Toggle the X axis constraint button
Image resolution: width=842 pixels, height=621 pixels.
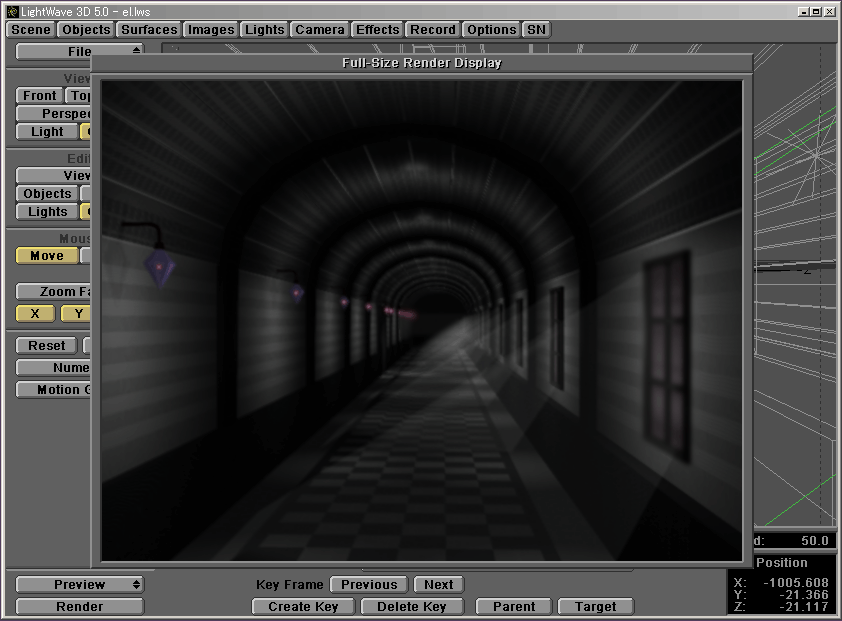pos(36,314)
